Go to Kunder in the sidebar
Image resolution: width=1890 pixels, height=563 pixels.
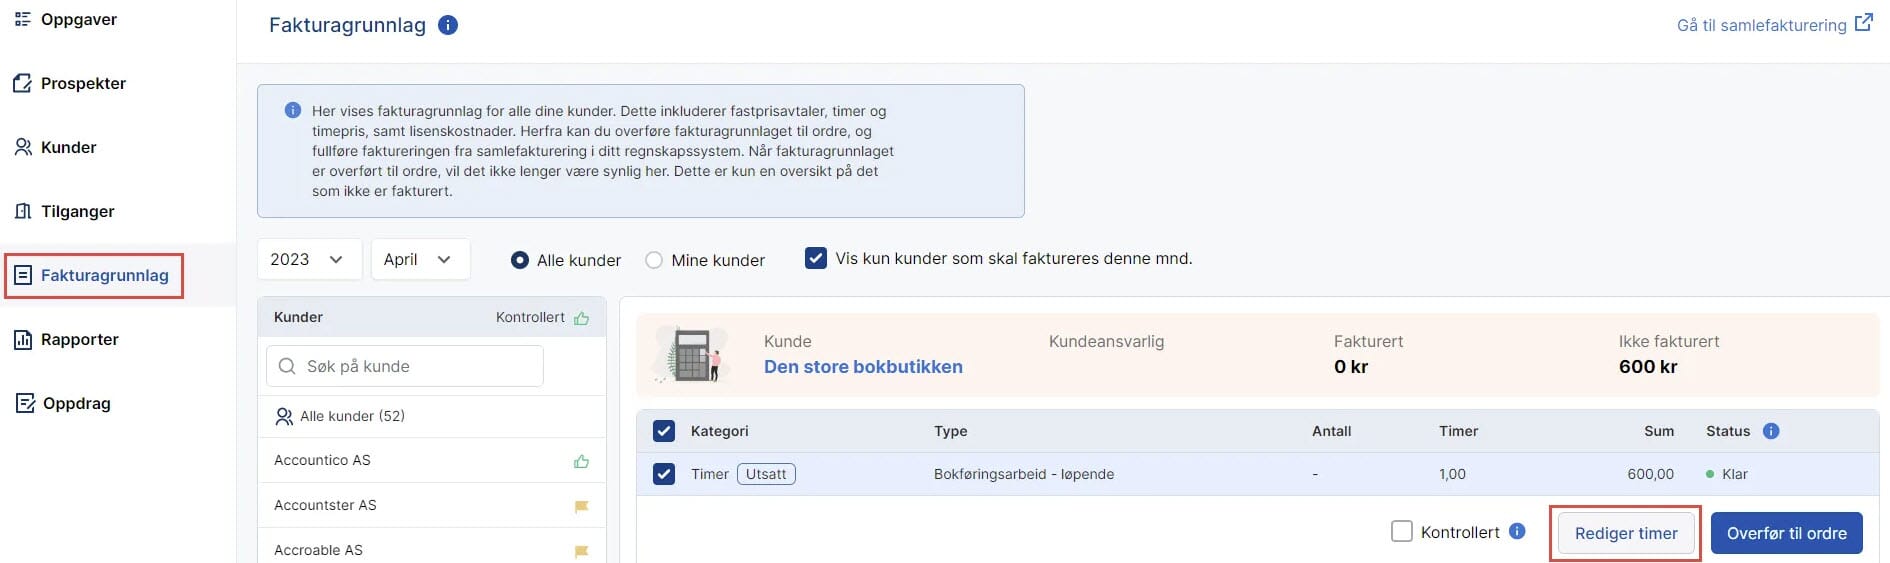tap(68, 147)
